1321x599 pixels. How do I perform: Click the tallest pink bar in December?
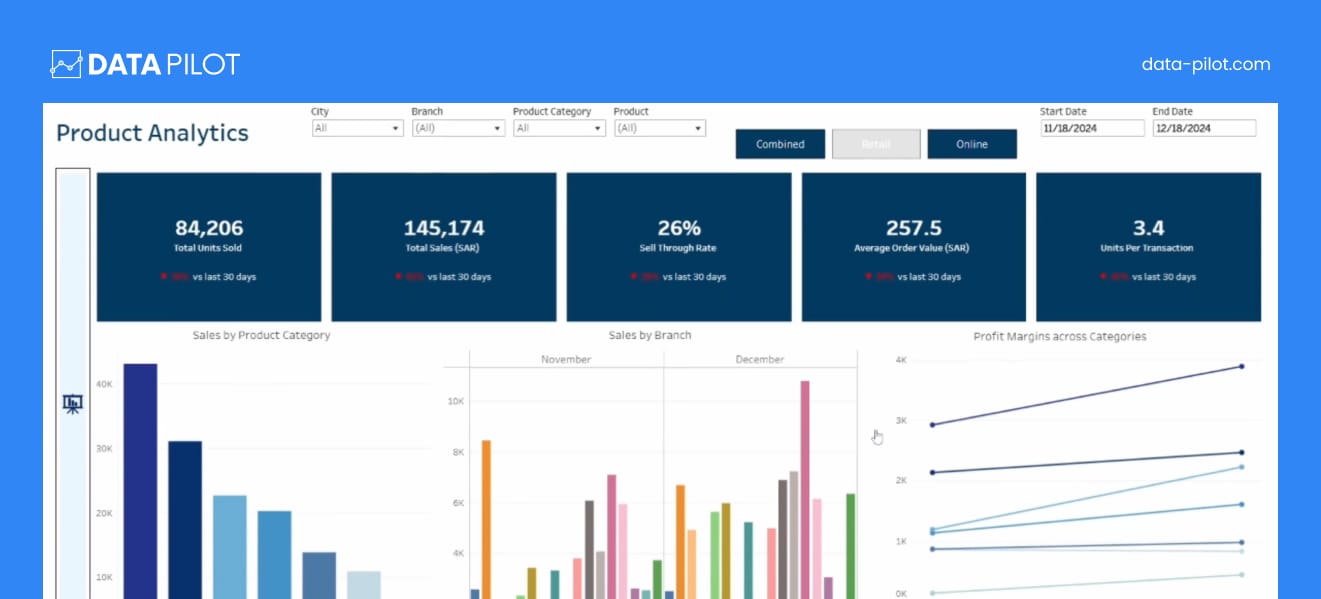coord(805,489)
